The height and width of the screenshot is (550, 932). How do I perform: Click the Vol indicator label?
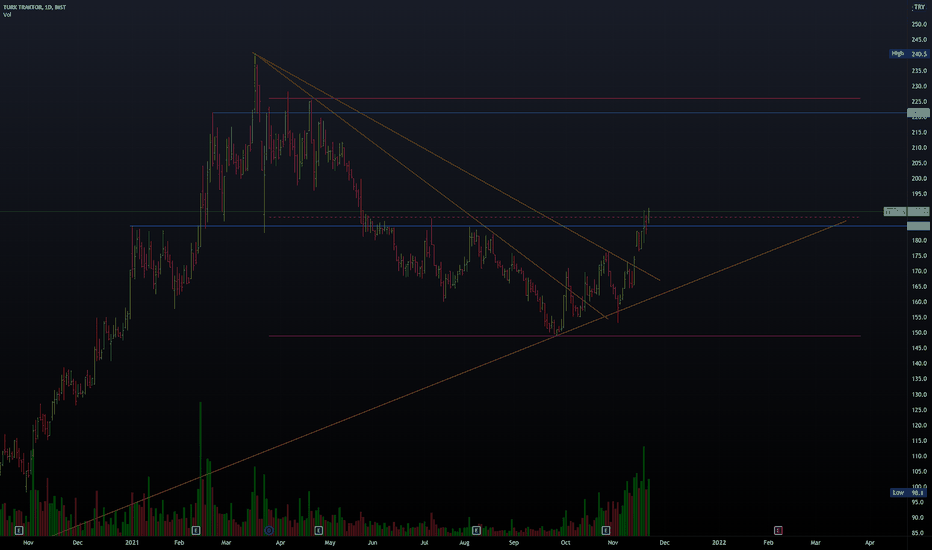(7, 15)
